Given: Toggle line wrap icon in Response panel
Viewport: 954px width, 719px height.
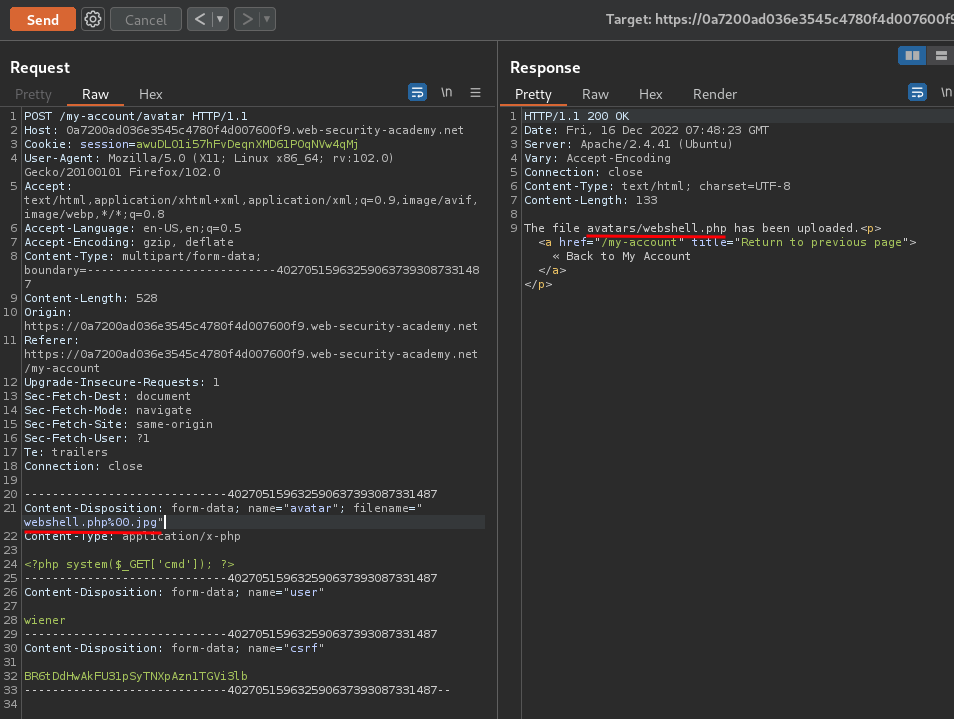Looking at the screenshot, I should pyautogui.click(x=917, y=92).
